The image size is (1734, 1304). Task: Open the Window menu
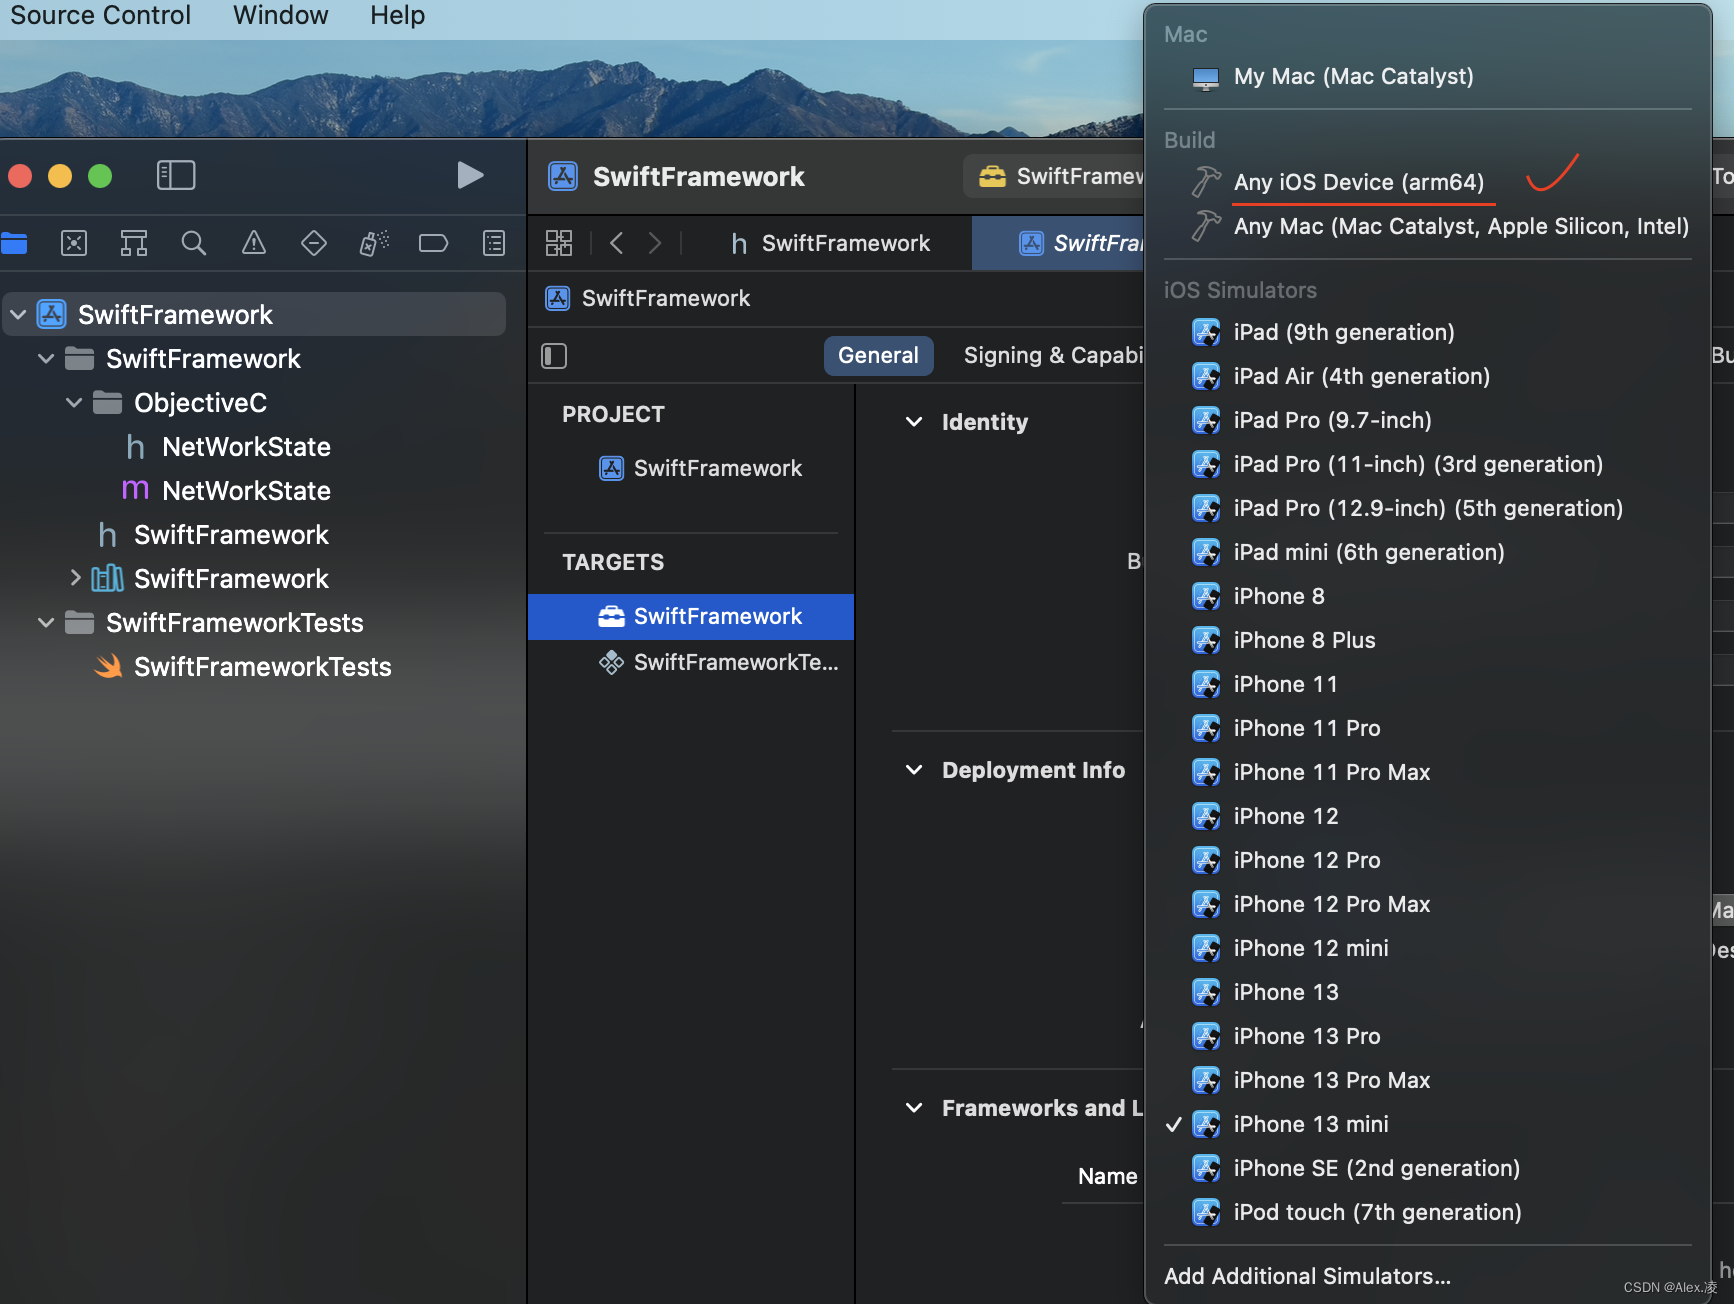[x=280, y=15]
